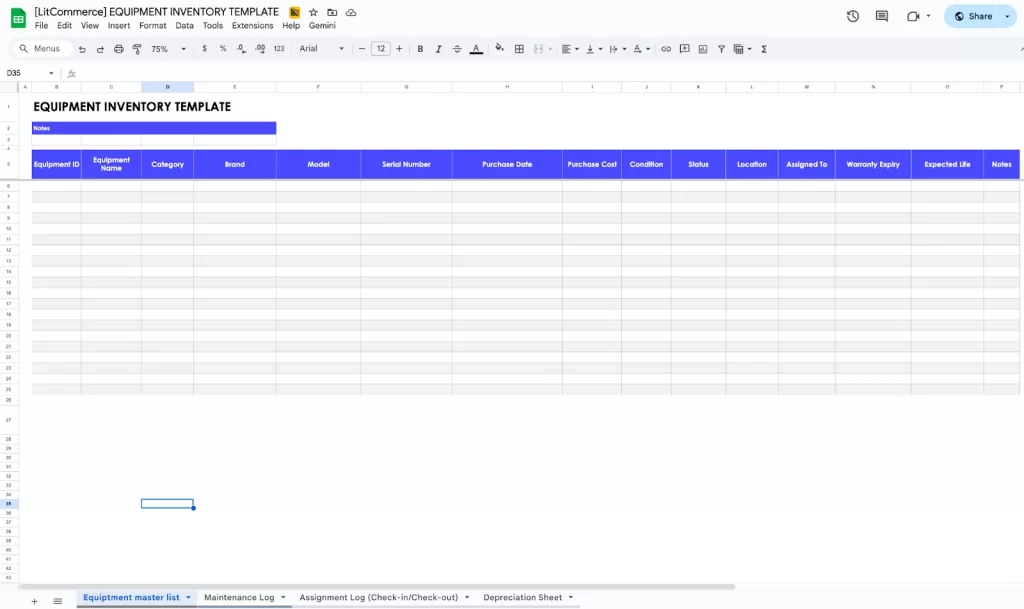1024x609 pixels.
Task: Open the Equipment master list sheet menu
Action: pos(189,597)
